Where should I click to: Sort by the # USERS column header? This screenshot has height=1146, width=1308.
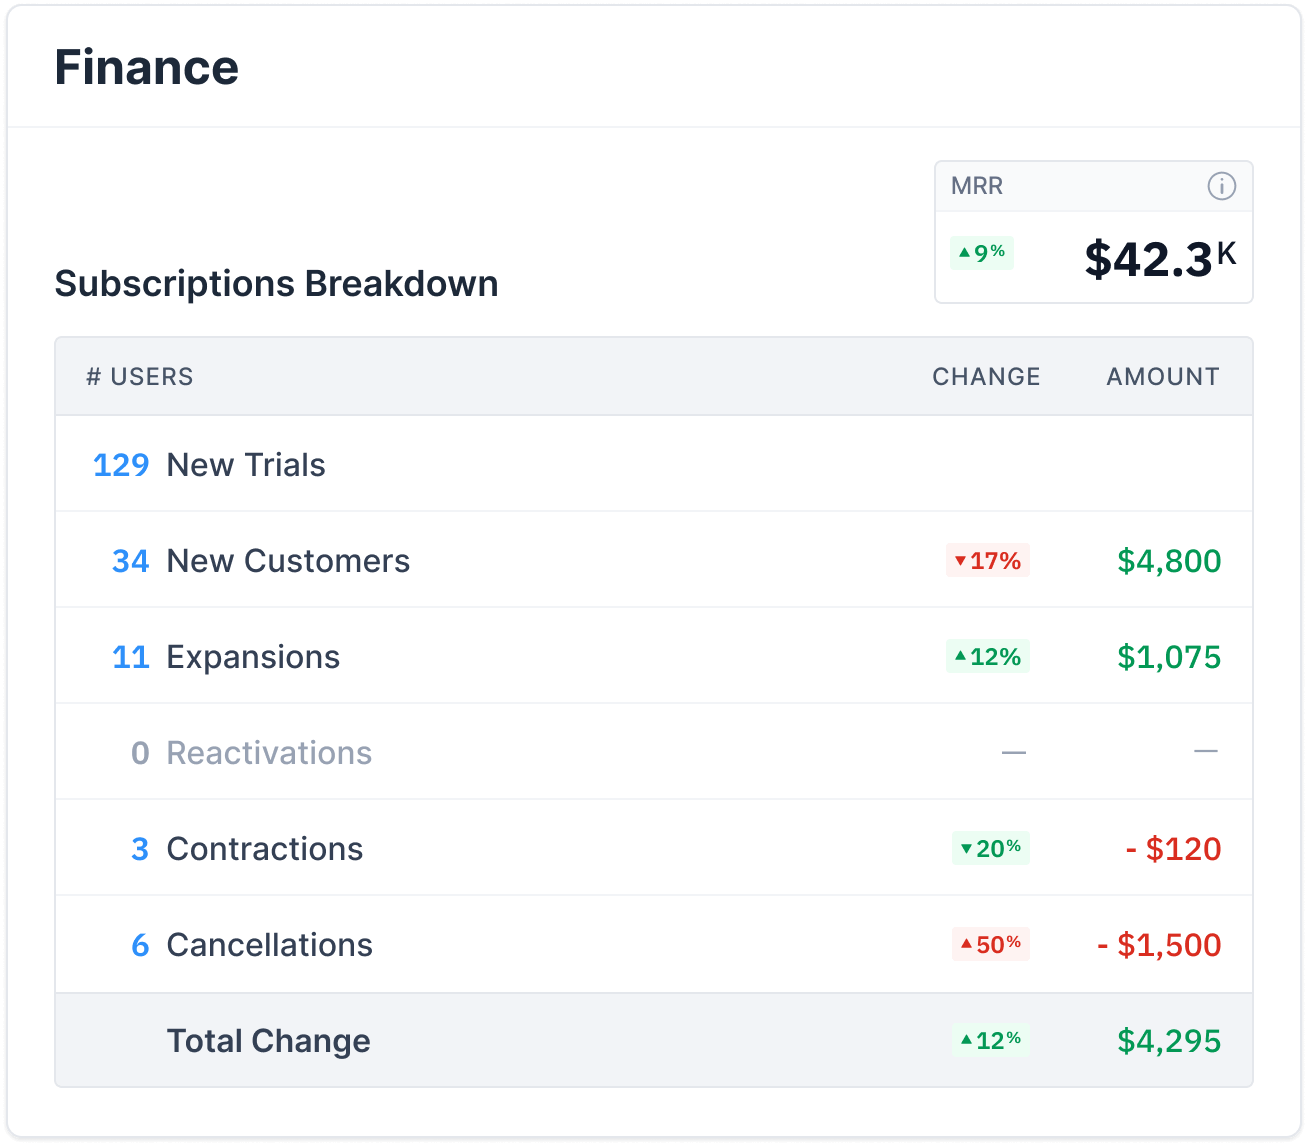pyautogui.click(x=140, y=377)
